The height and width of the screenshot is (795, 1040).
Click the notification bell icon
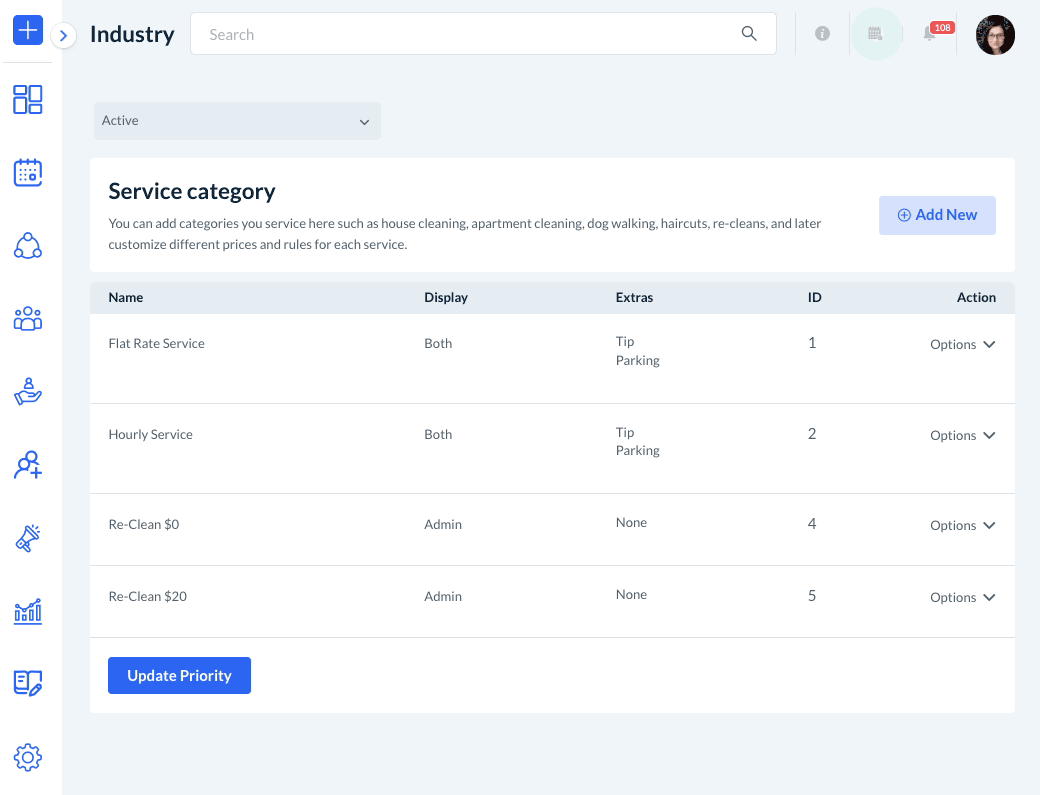point(930,34)
